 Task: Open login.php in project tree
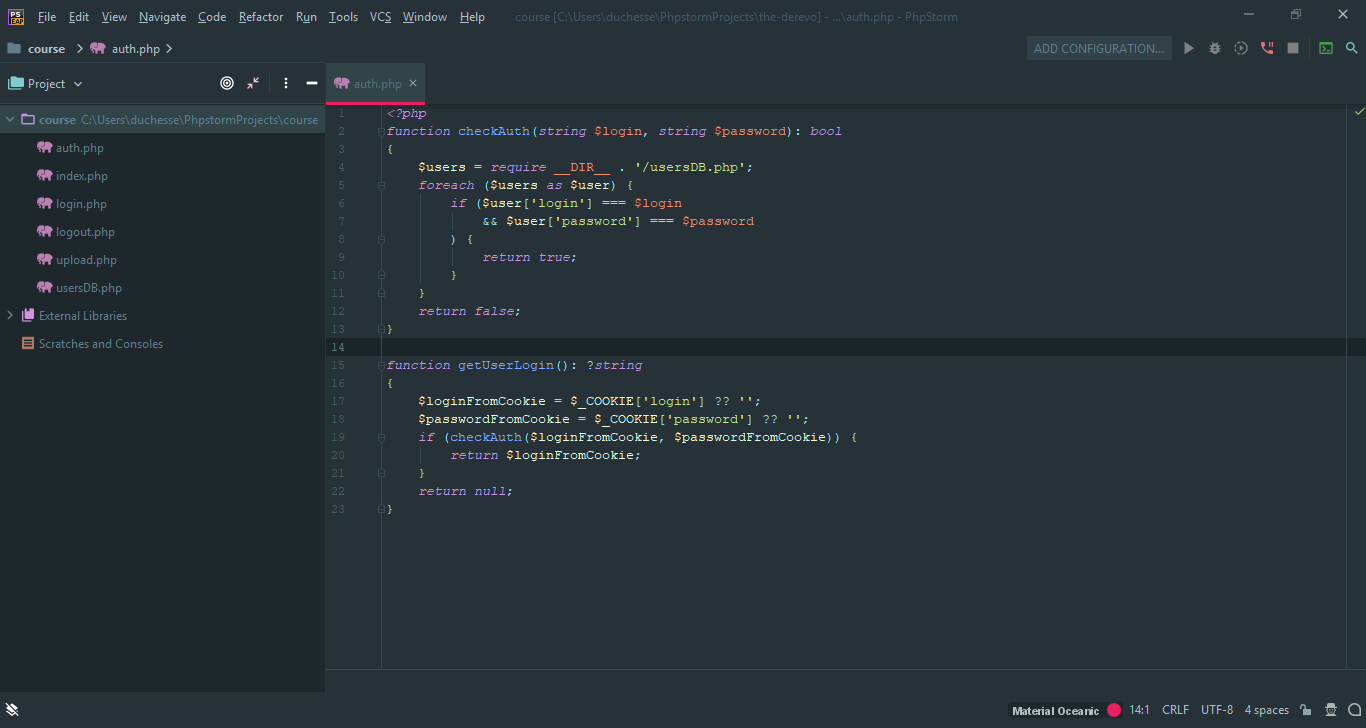pyautogui.click(x=81, y=203)
